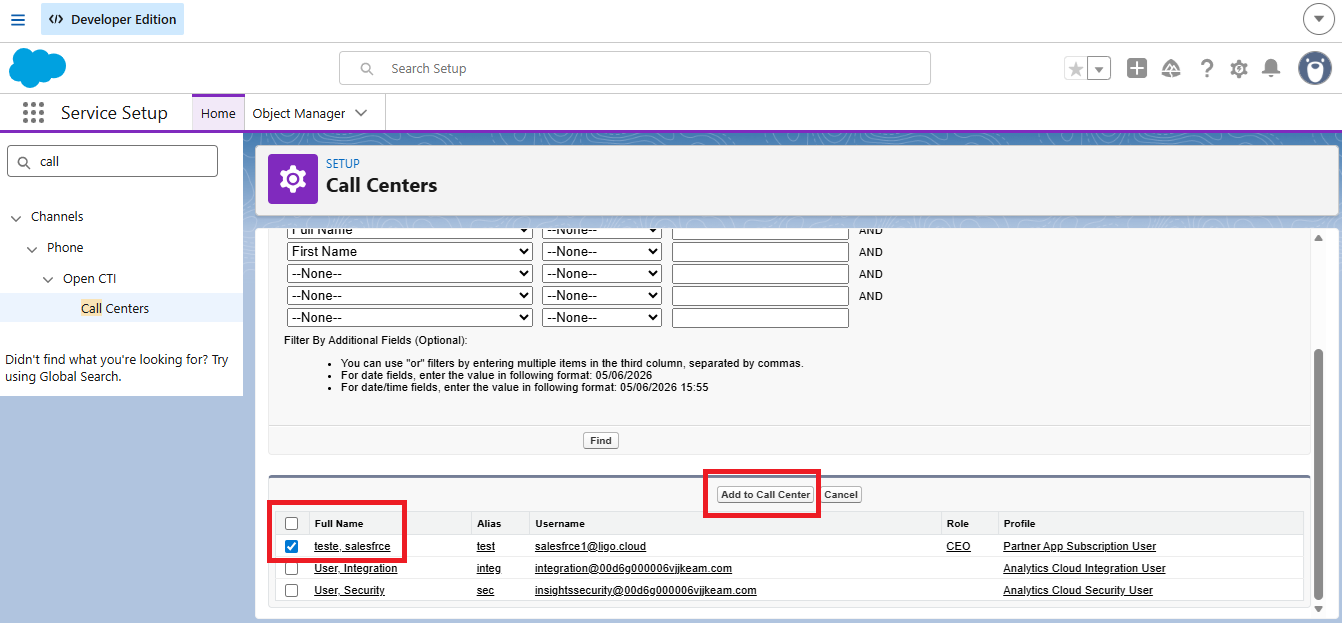The width and height of the screenshot is (1342, 623).
Task: Open the integration@00d6g000006vijkeam.com username link
Action: [633, 568]
